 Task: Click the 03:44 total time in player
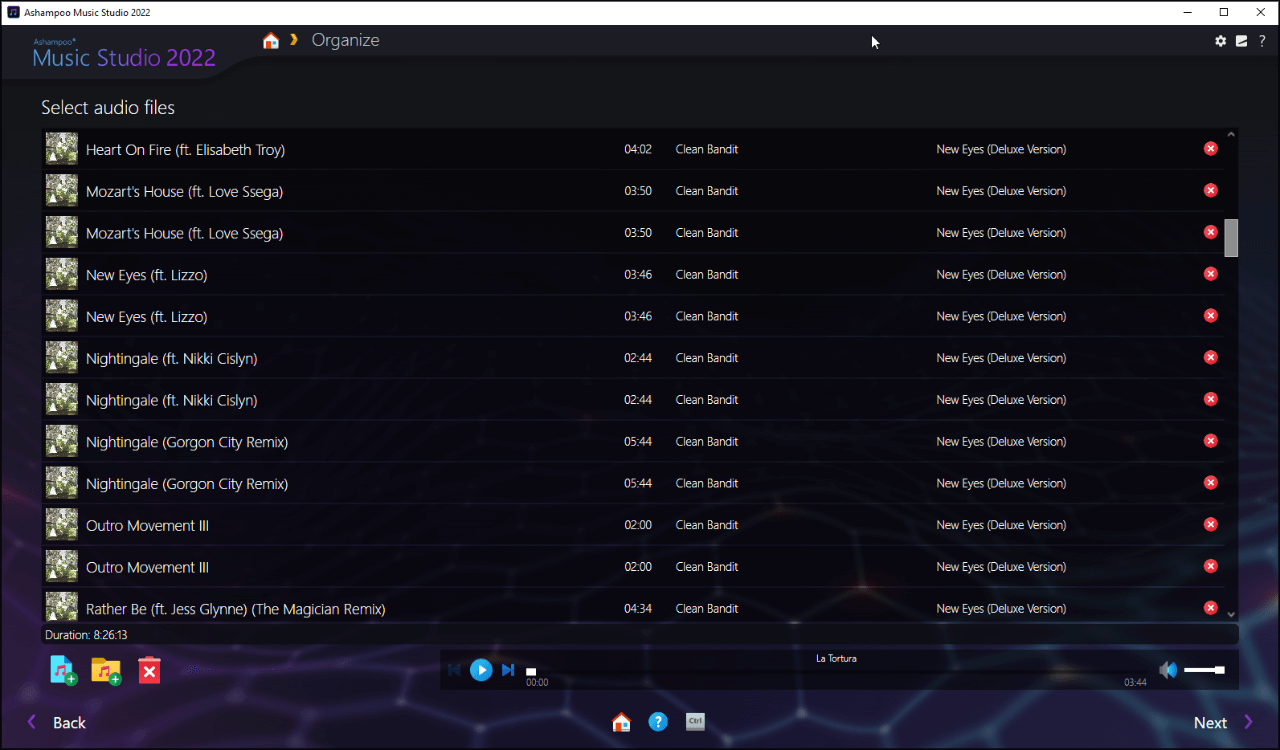pyautogui.click(x=1135, y=683)
